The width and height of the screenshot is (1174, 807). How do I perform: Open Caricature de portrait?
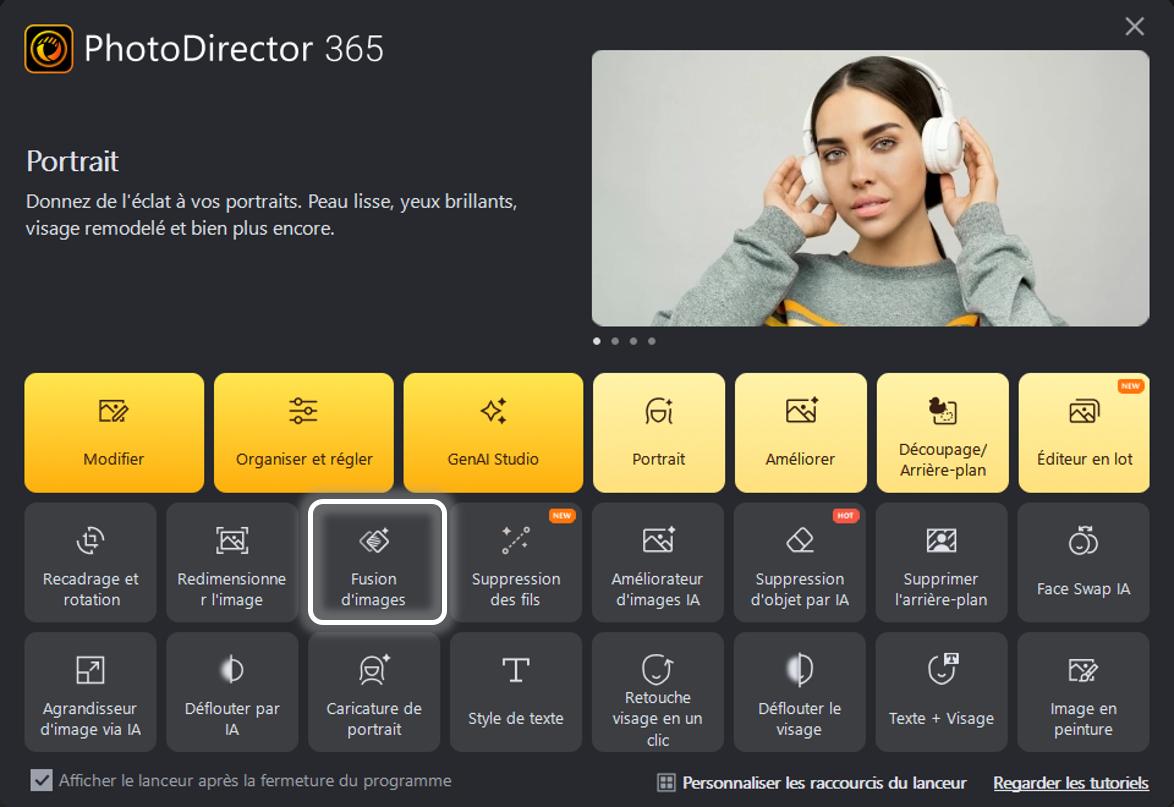coord(374,692)
